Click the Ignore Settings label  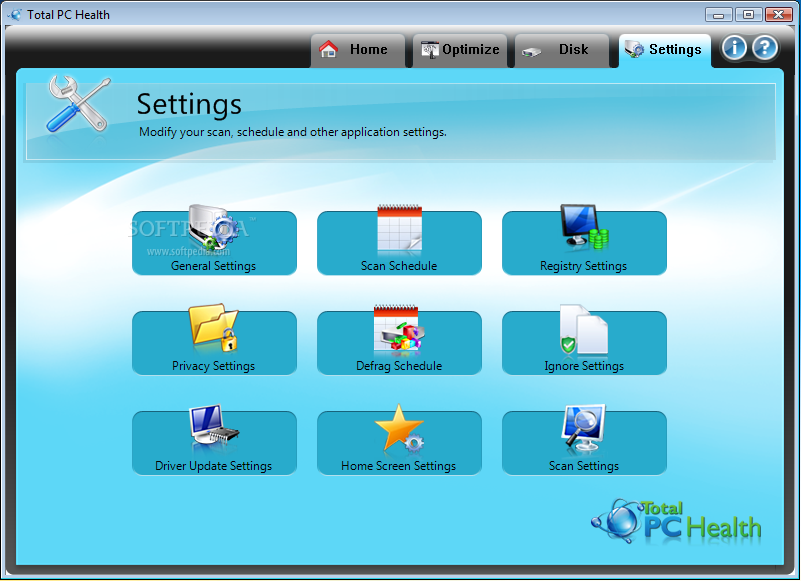[584, 366]
